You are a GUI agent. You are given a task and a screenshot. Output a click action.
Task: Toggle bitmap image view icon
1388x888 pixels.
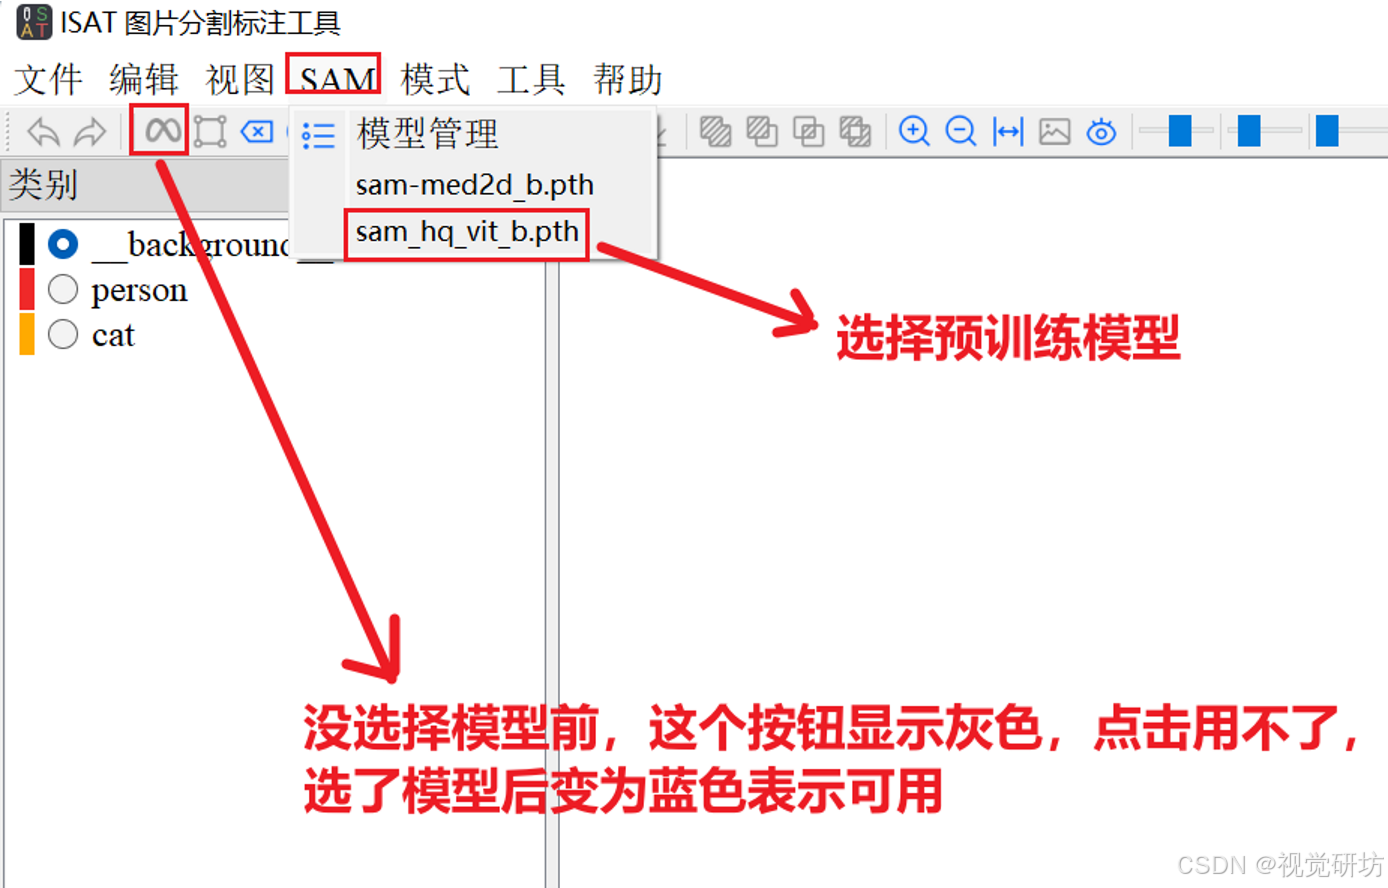point(1055,131)
